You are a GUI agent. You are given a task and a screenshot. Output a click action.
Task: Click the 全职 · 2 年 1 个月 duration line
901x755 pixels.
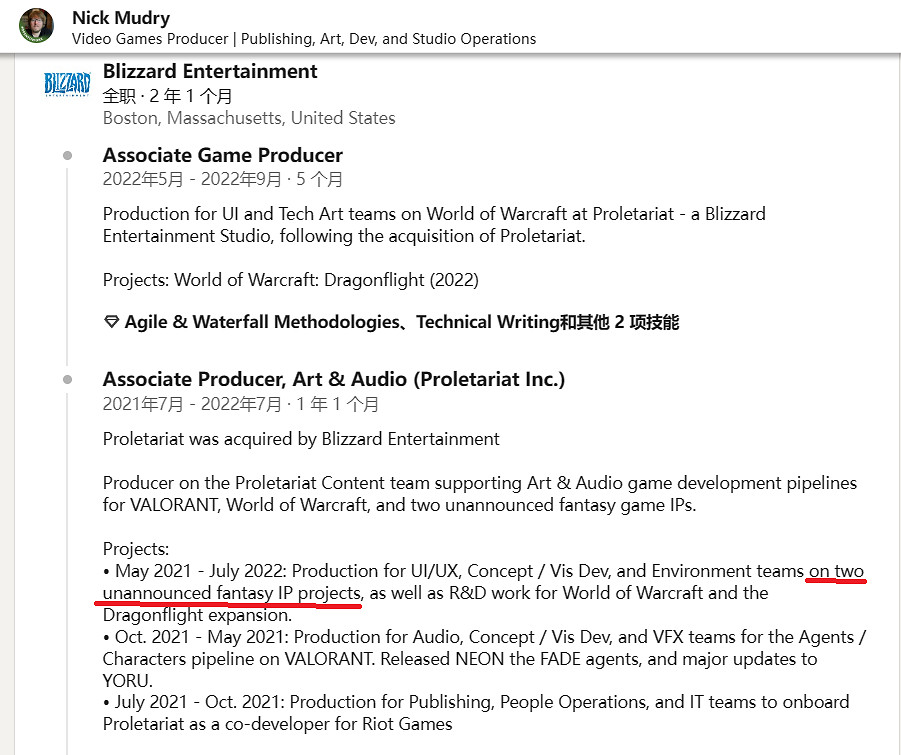167,96
